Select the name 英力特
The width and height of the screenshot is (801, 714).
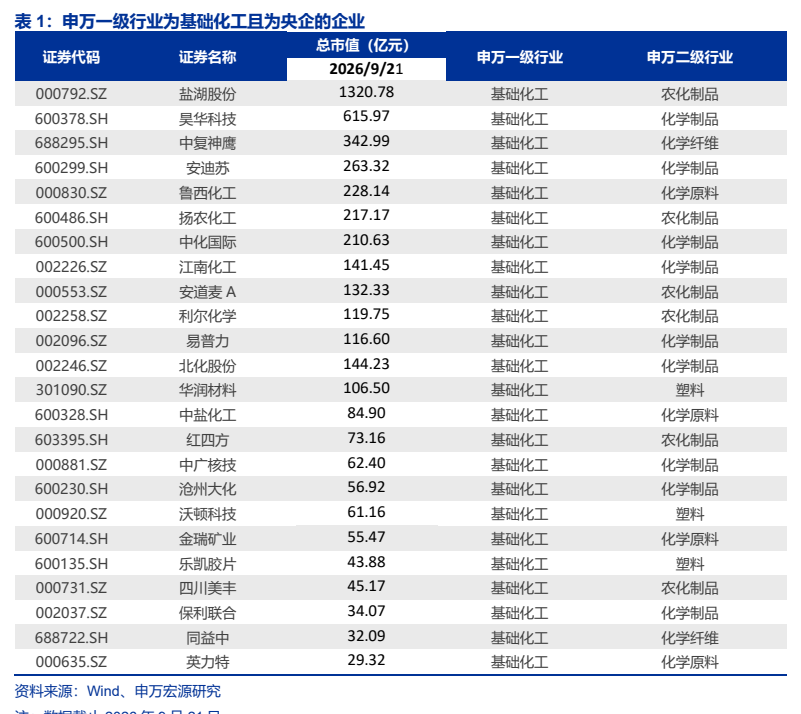(207, 662)
